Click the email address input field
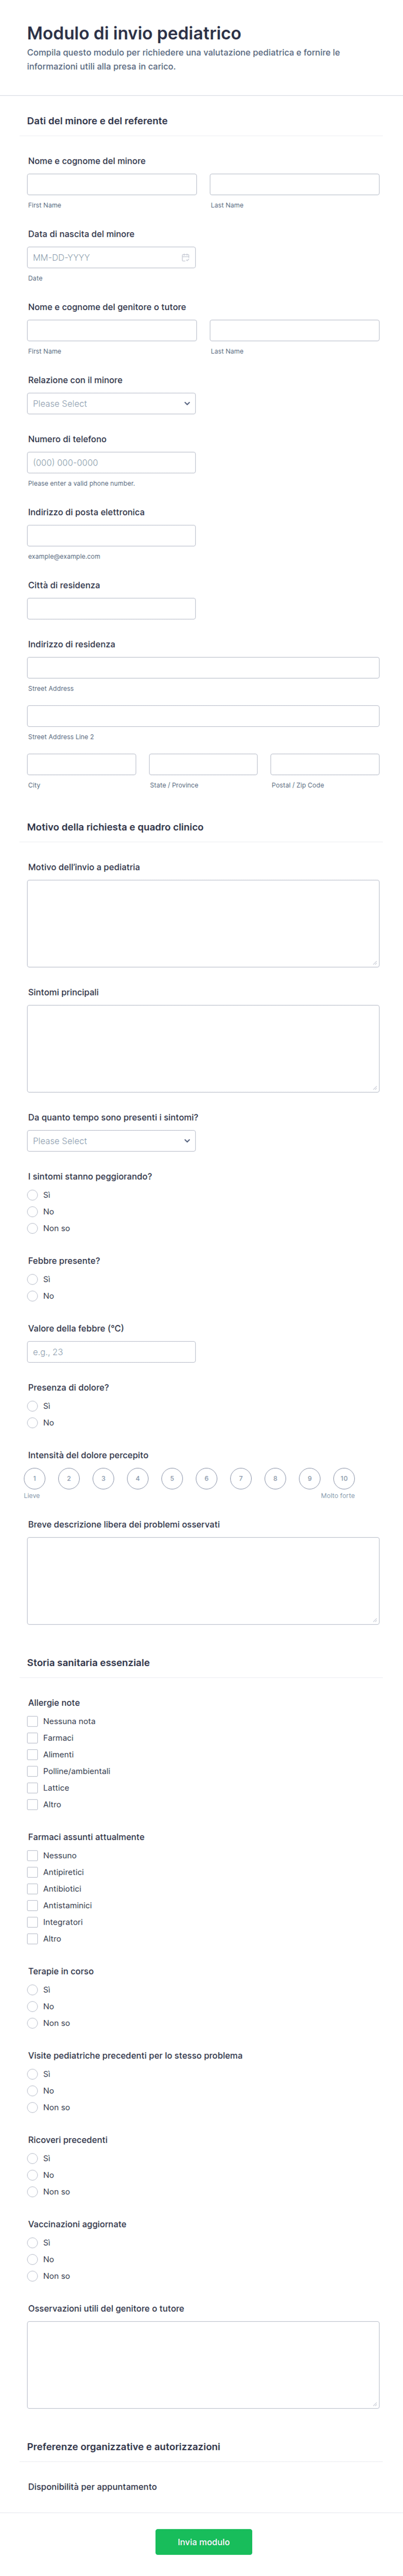403x2576 pixels. tap(111, 536)
